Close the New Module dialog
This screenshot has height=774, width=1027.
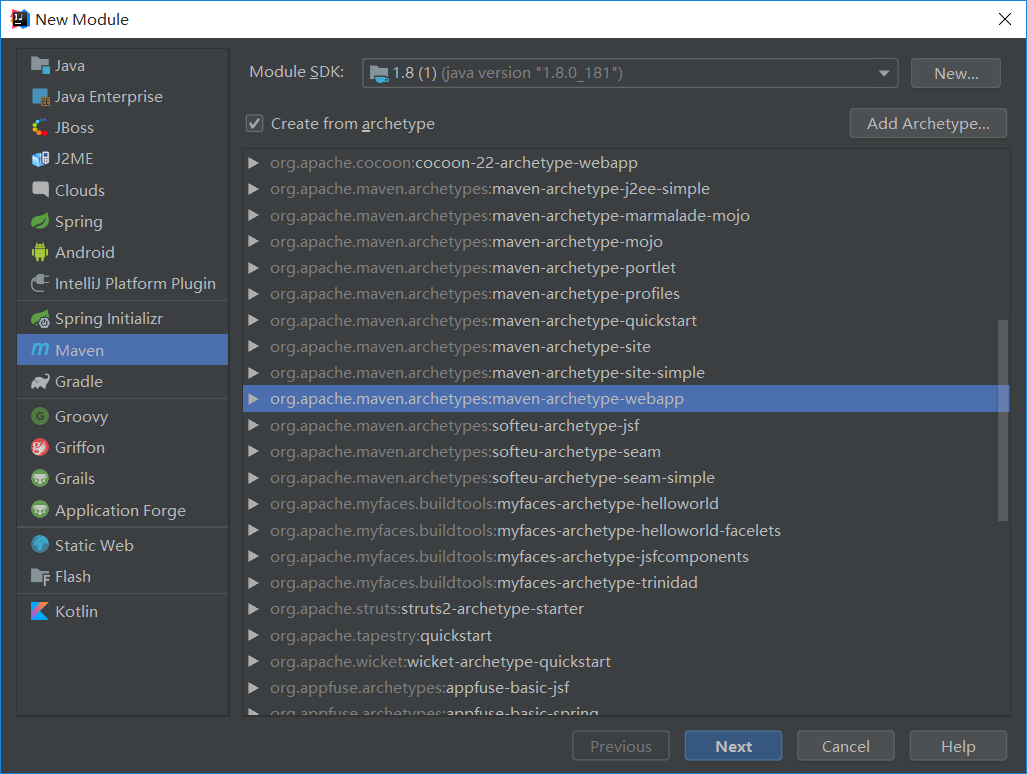click(1005, 19)
